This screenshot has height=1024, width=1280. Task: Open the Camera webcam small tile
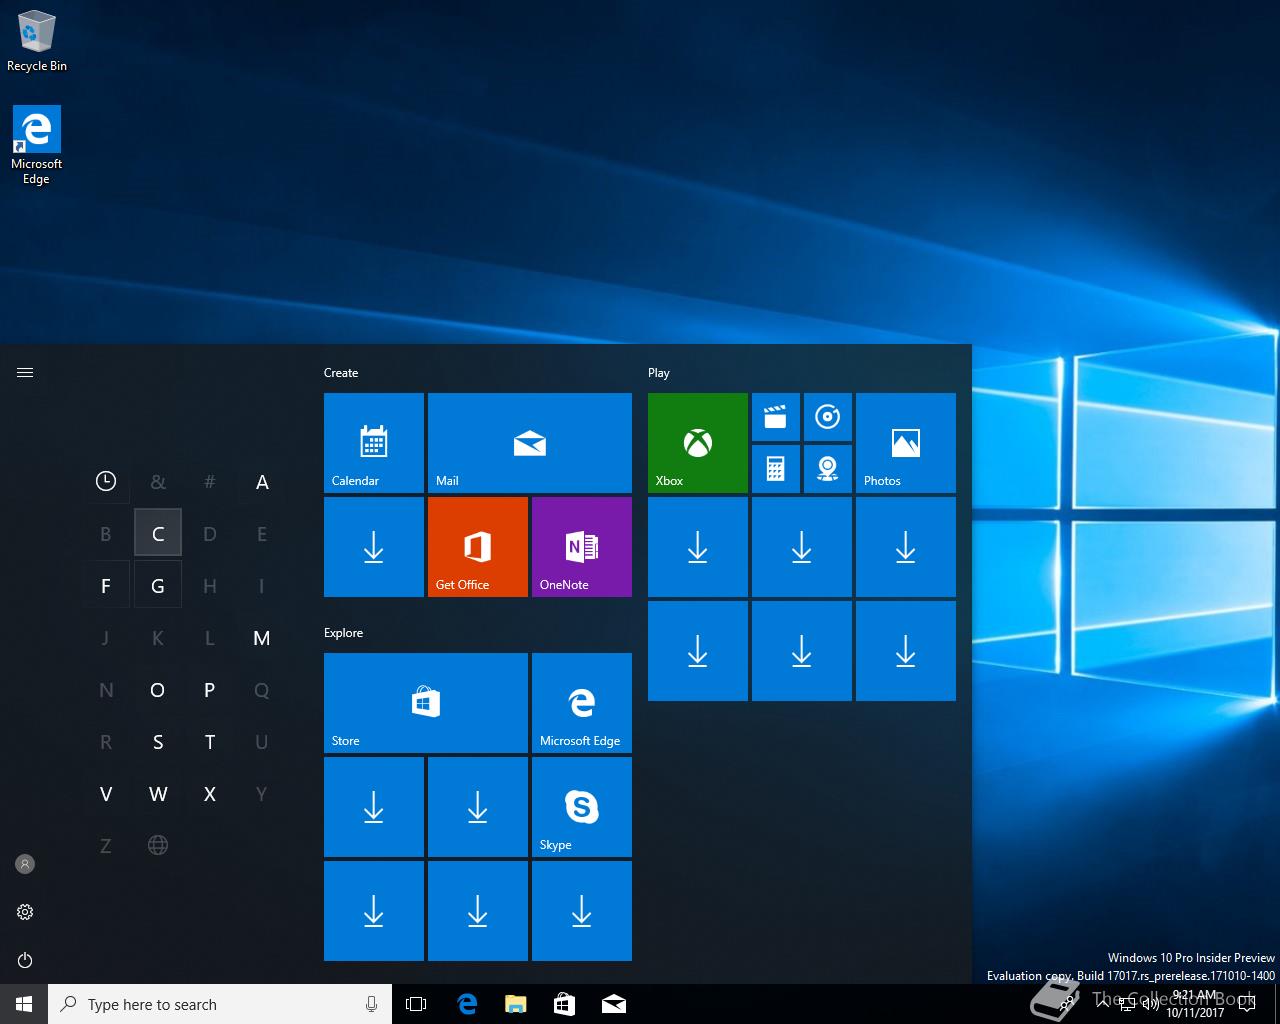point(828,469)
